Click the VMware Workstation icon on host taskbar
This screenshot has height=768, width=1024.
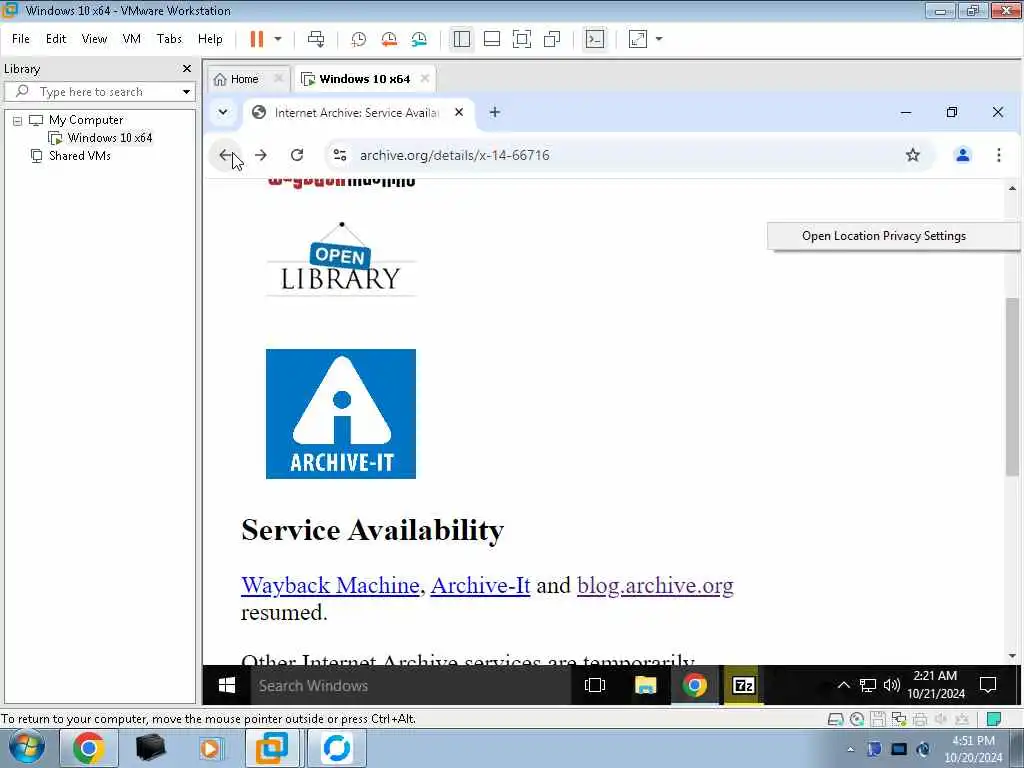pyautogui.click(x=272, y=748)
